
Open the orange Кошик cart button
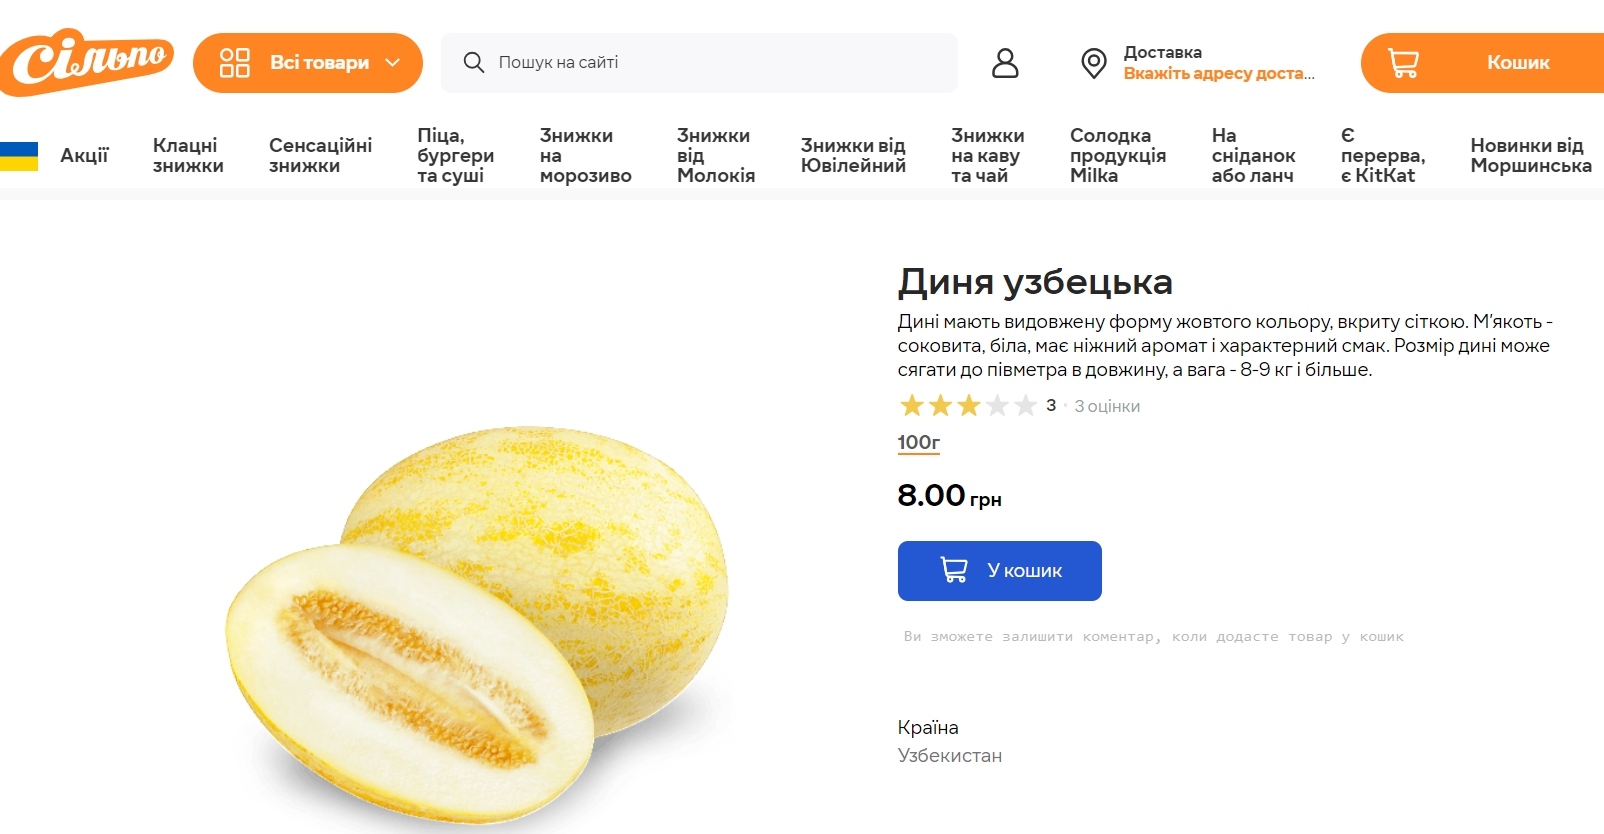pyautogui.click(x=1482, y=63)
